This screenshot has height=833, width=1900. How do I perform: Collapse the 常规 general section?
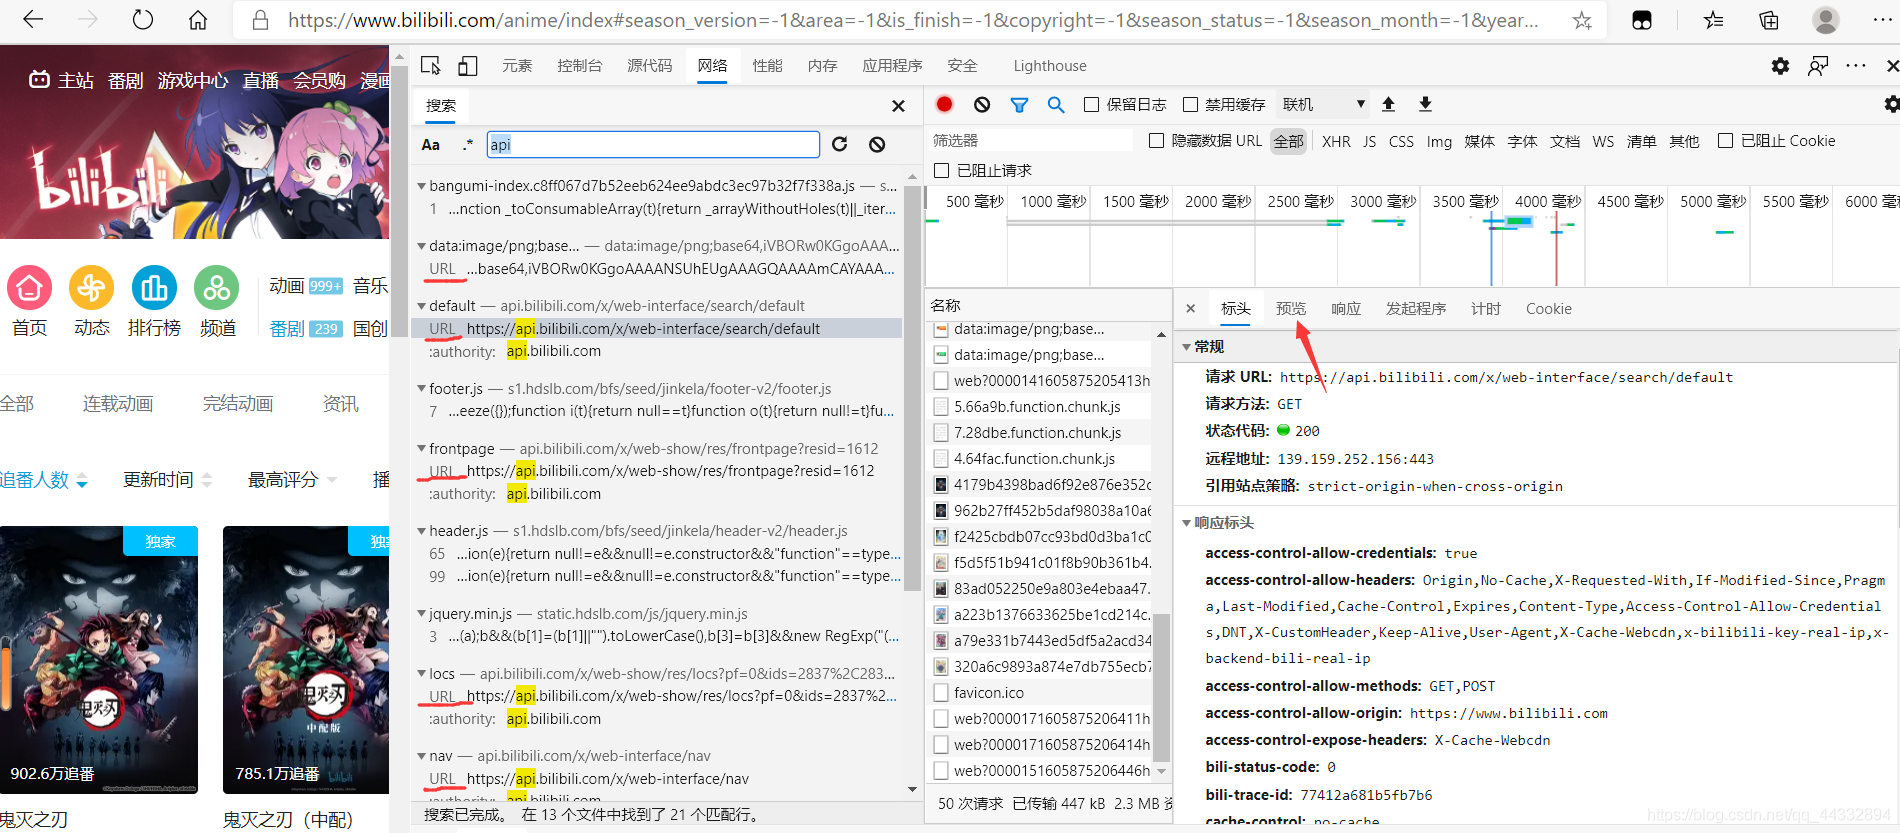tap(1187, 347)
